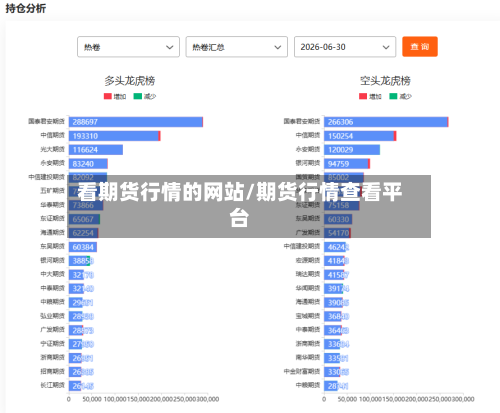Click 中金财富期货 label in the 空头龙虎榜 chart
The height and width of the screenshot is (413, 500).
(x=302, y=371)
